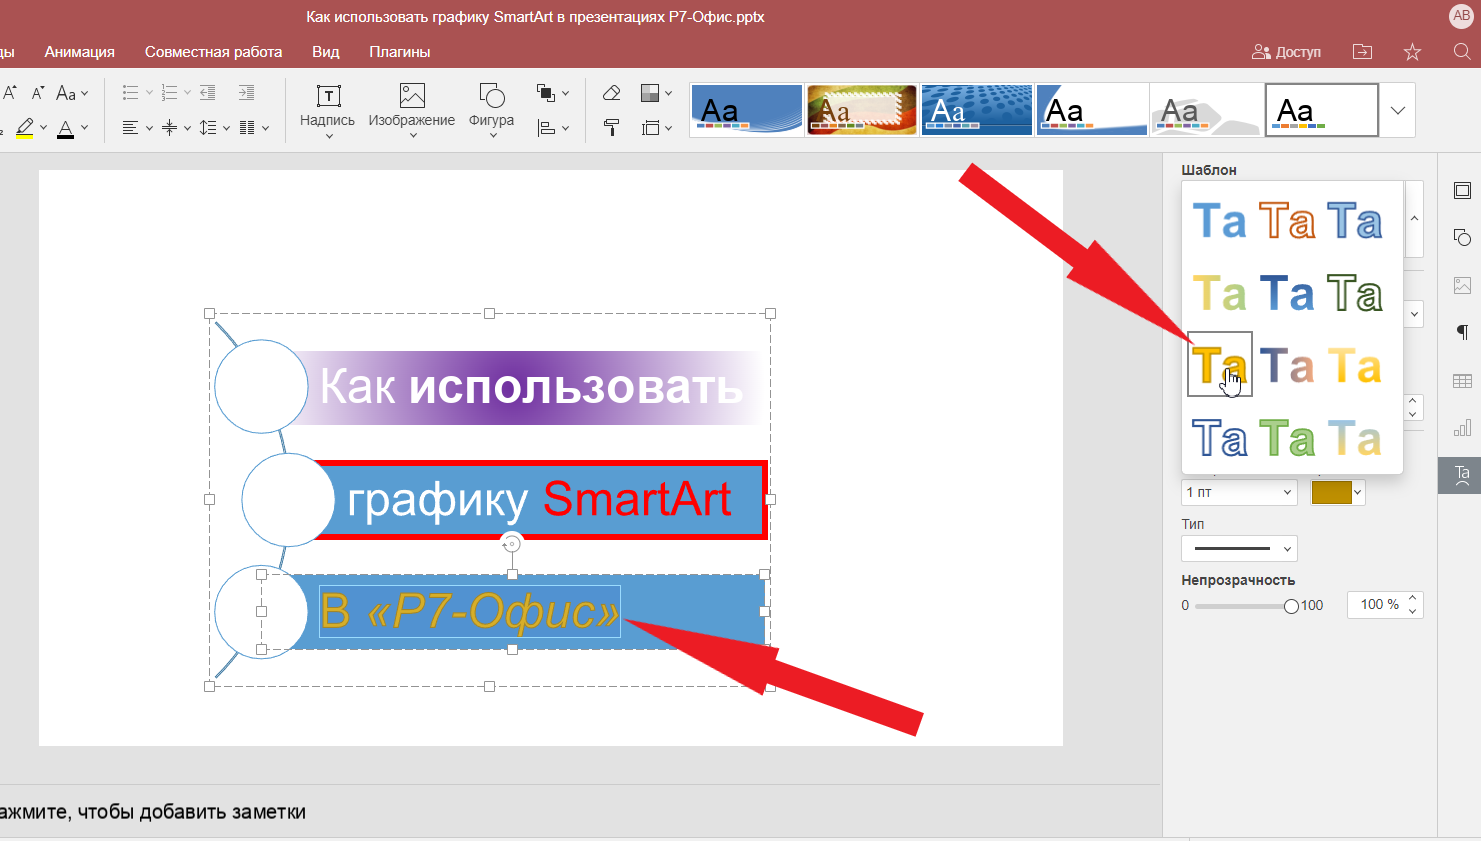Click the Доступ sharing button
Image resolution: width=1481 pixels, height=841 pixels.
(x=1286, y=52)
